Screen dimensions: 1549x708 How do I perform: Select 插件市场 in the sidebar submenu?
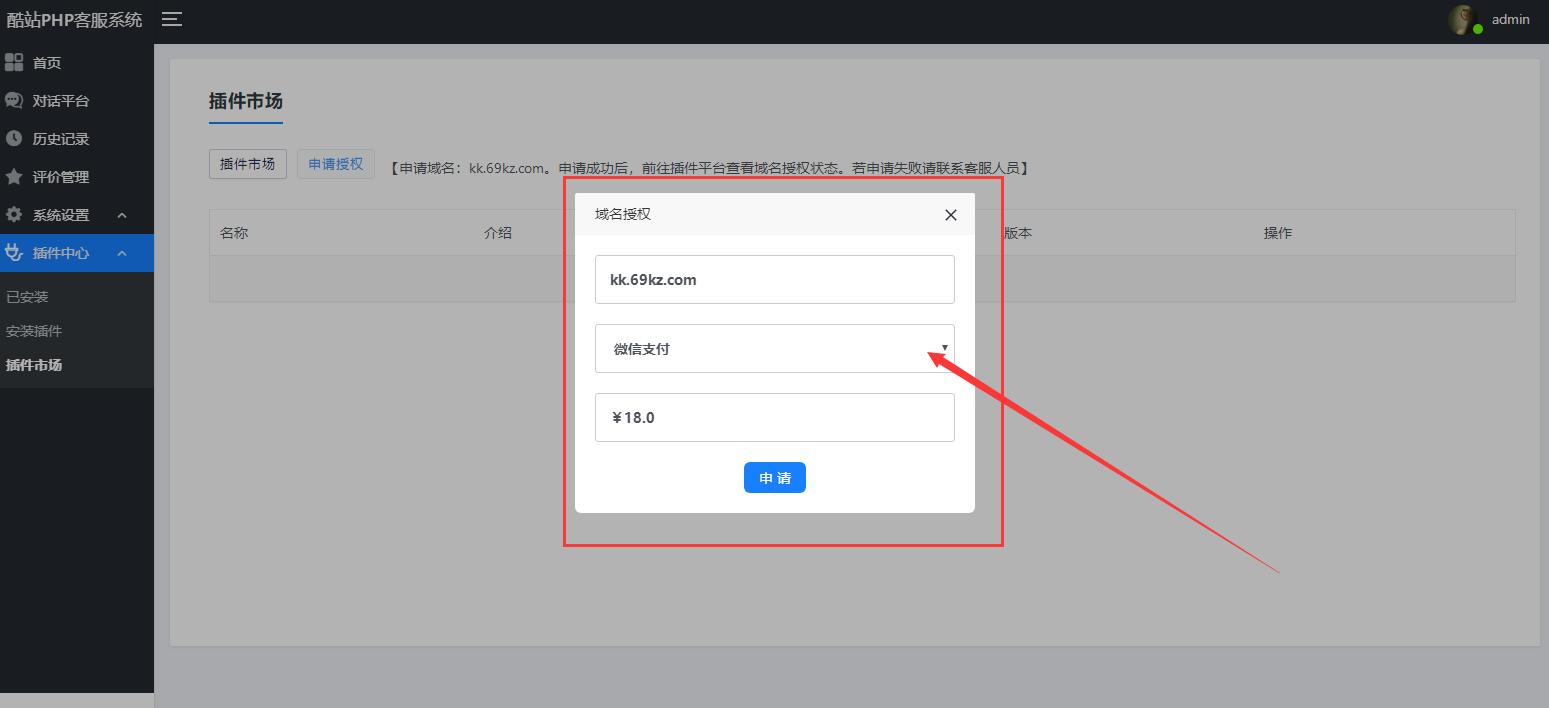tap(34, 365)
